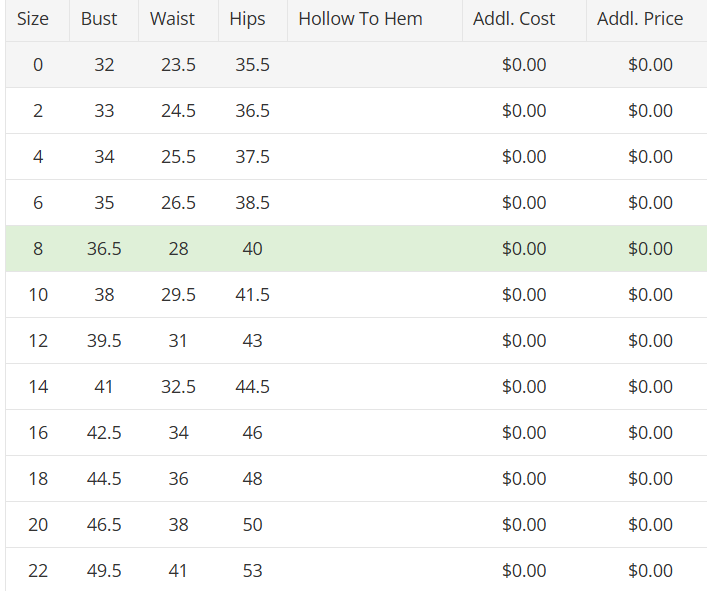Click the empty Hollow To Hem cell for size 10
The width and height of the screenshot is (707, 591).
tap(375, 295)
